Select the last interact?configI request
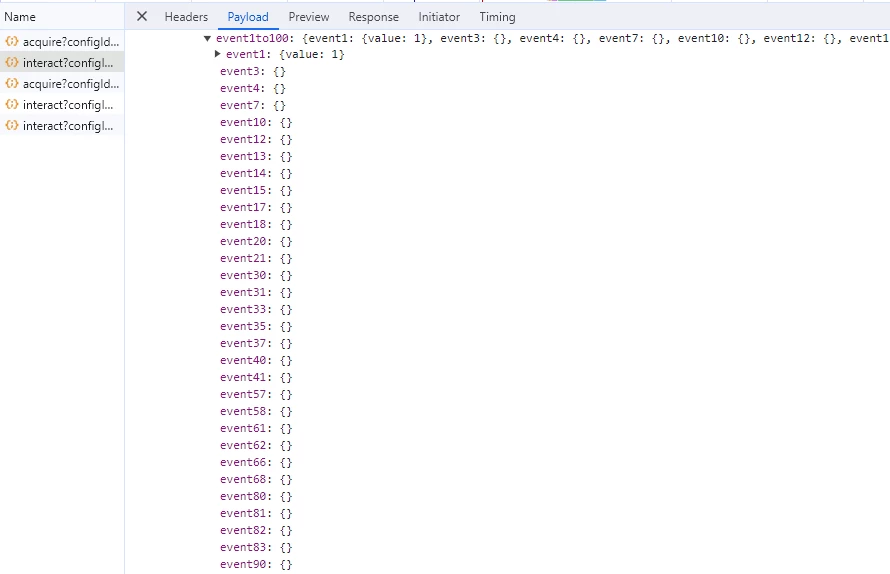This screenshot has width=890, height=574. point(62,125)
